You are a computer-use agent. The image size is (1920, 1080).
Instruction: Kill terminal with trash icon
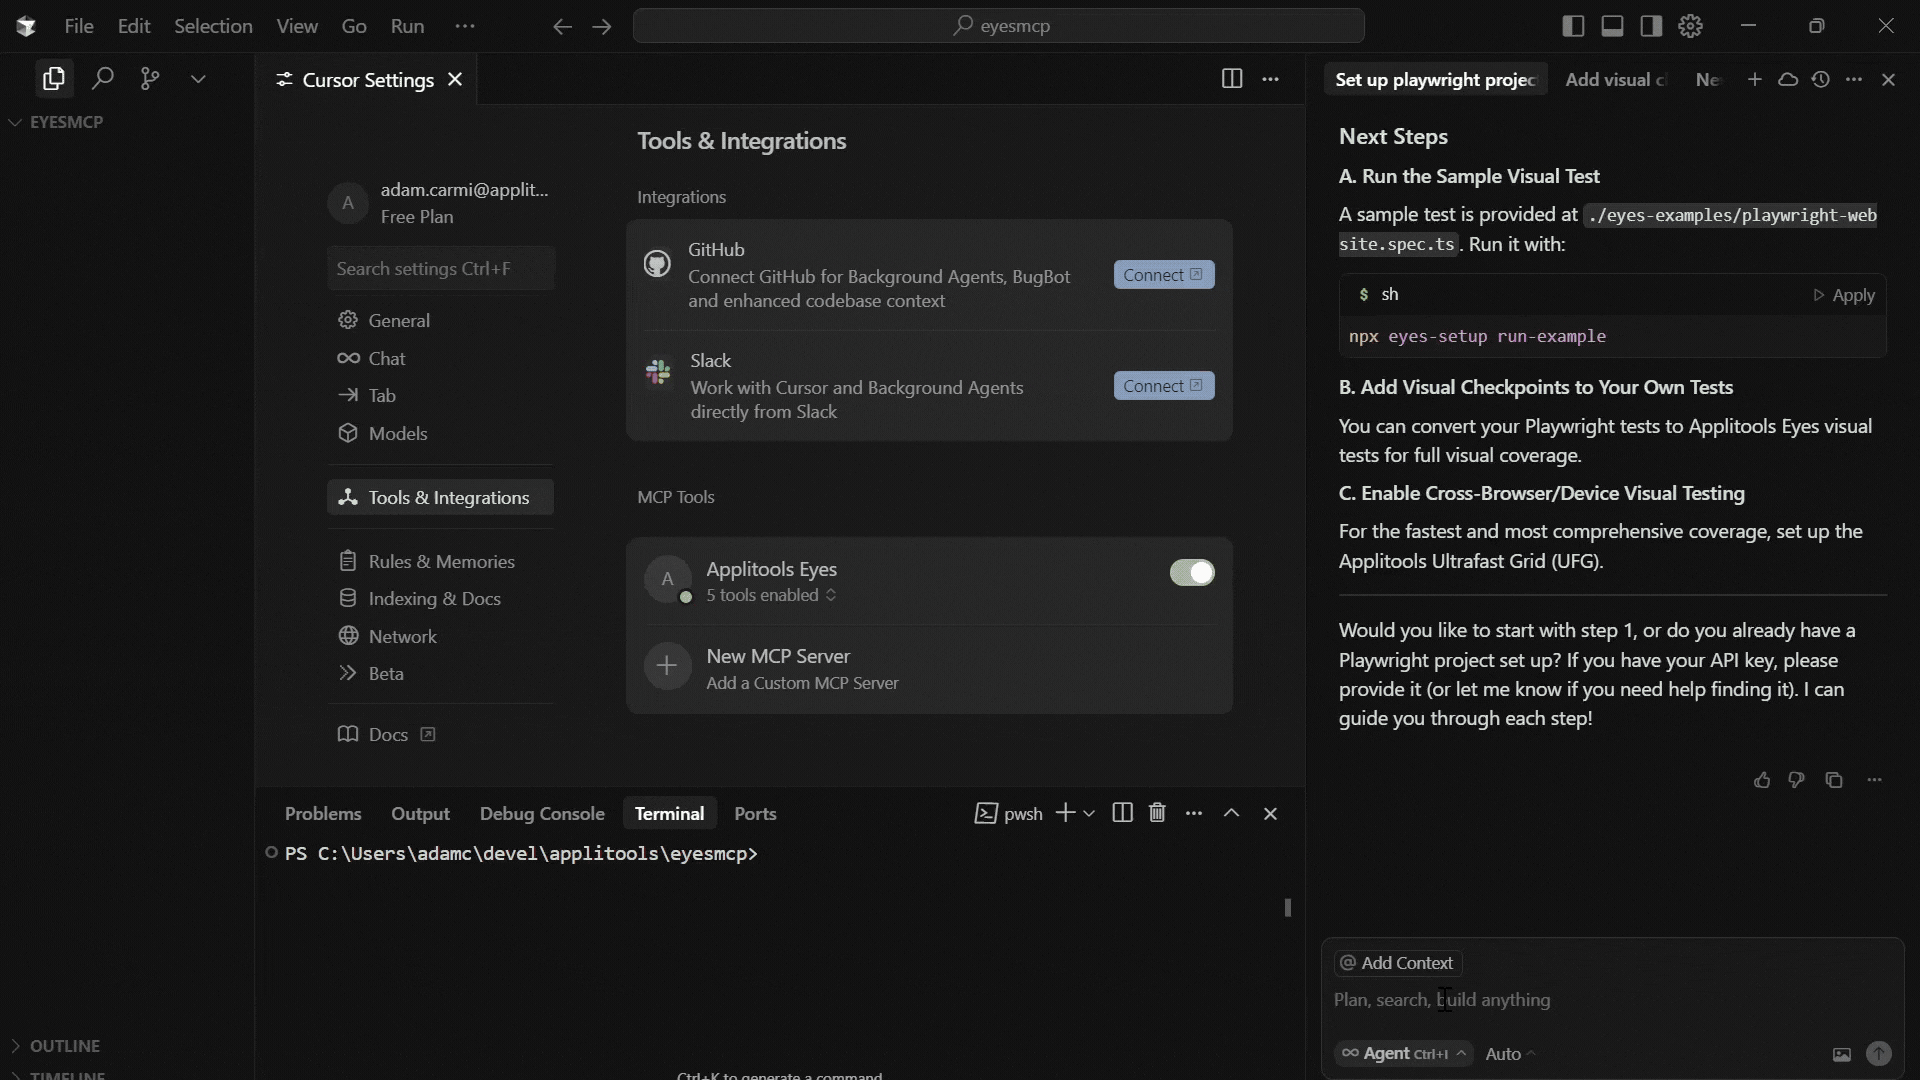click(1157, 813)
